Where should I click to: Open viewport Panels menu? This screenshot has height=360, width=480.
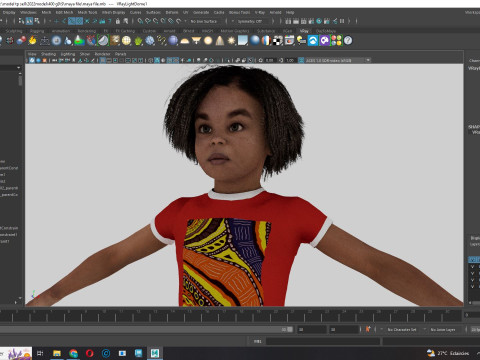pyautogui.click(x=120, y=54)
